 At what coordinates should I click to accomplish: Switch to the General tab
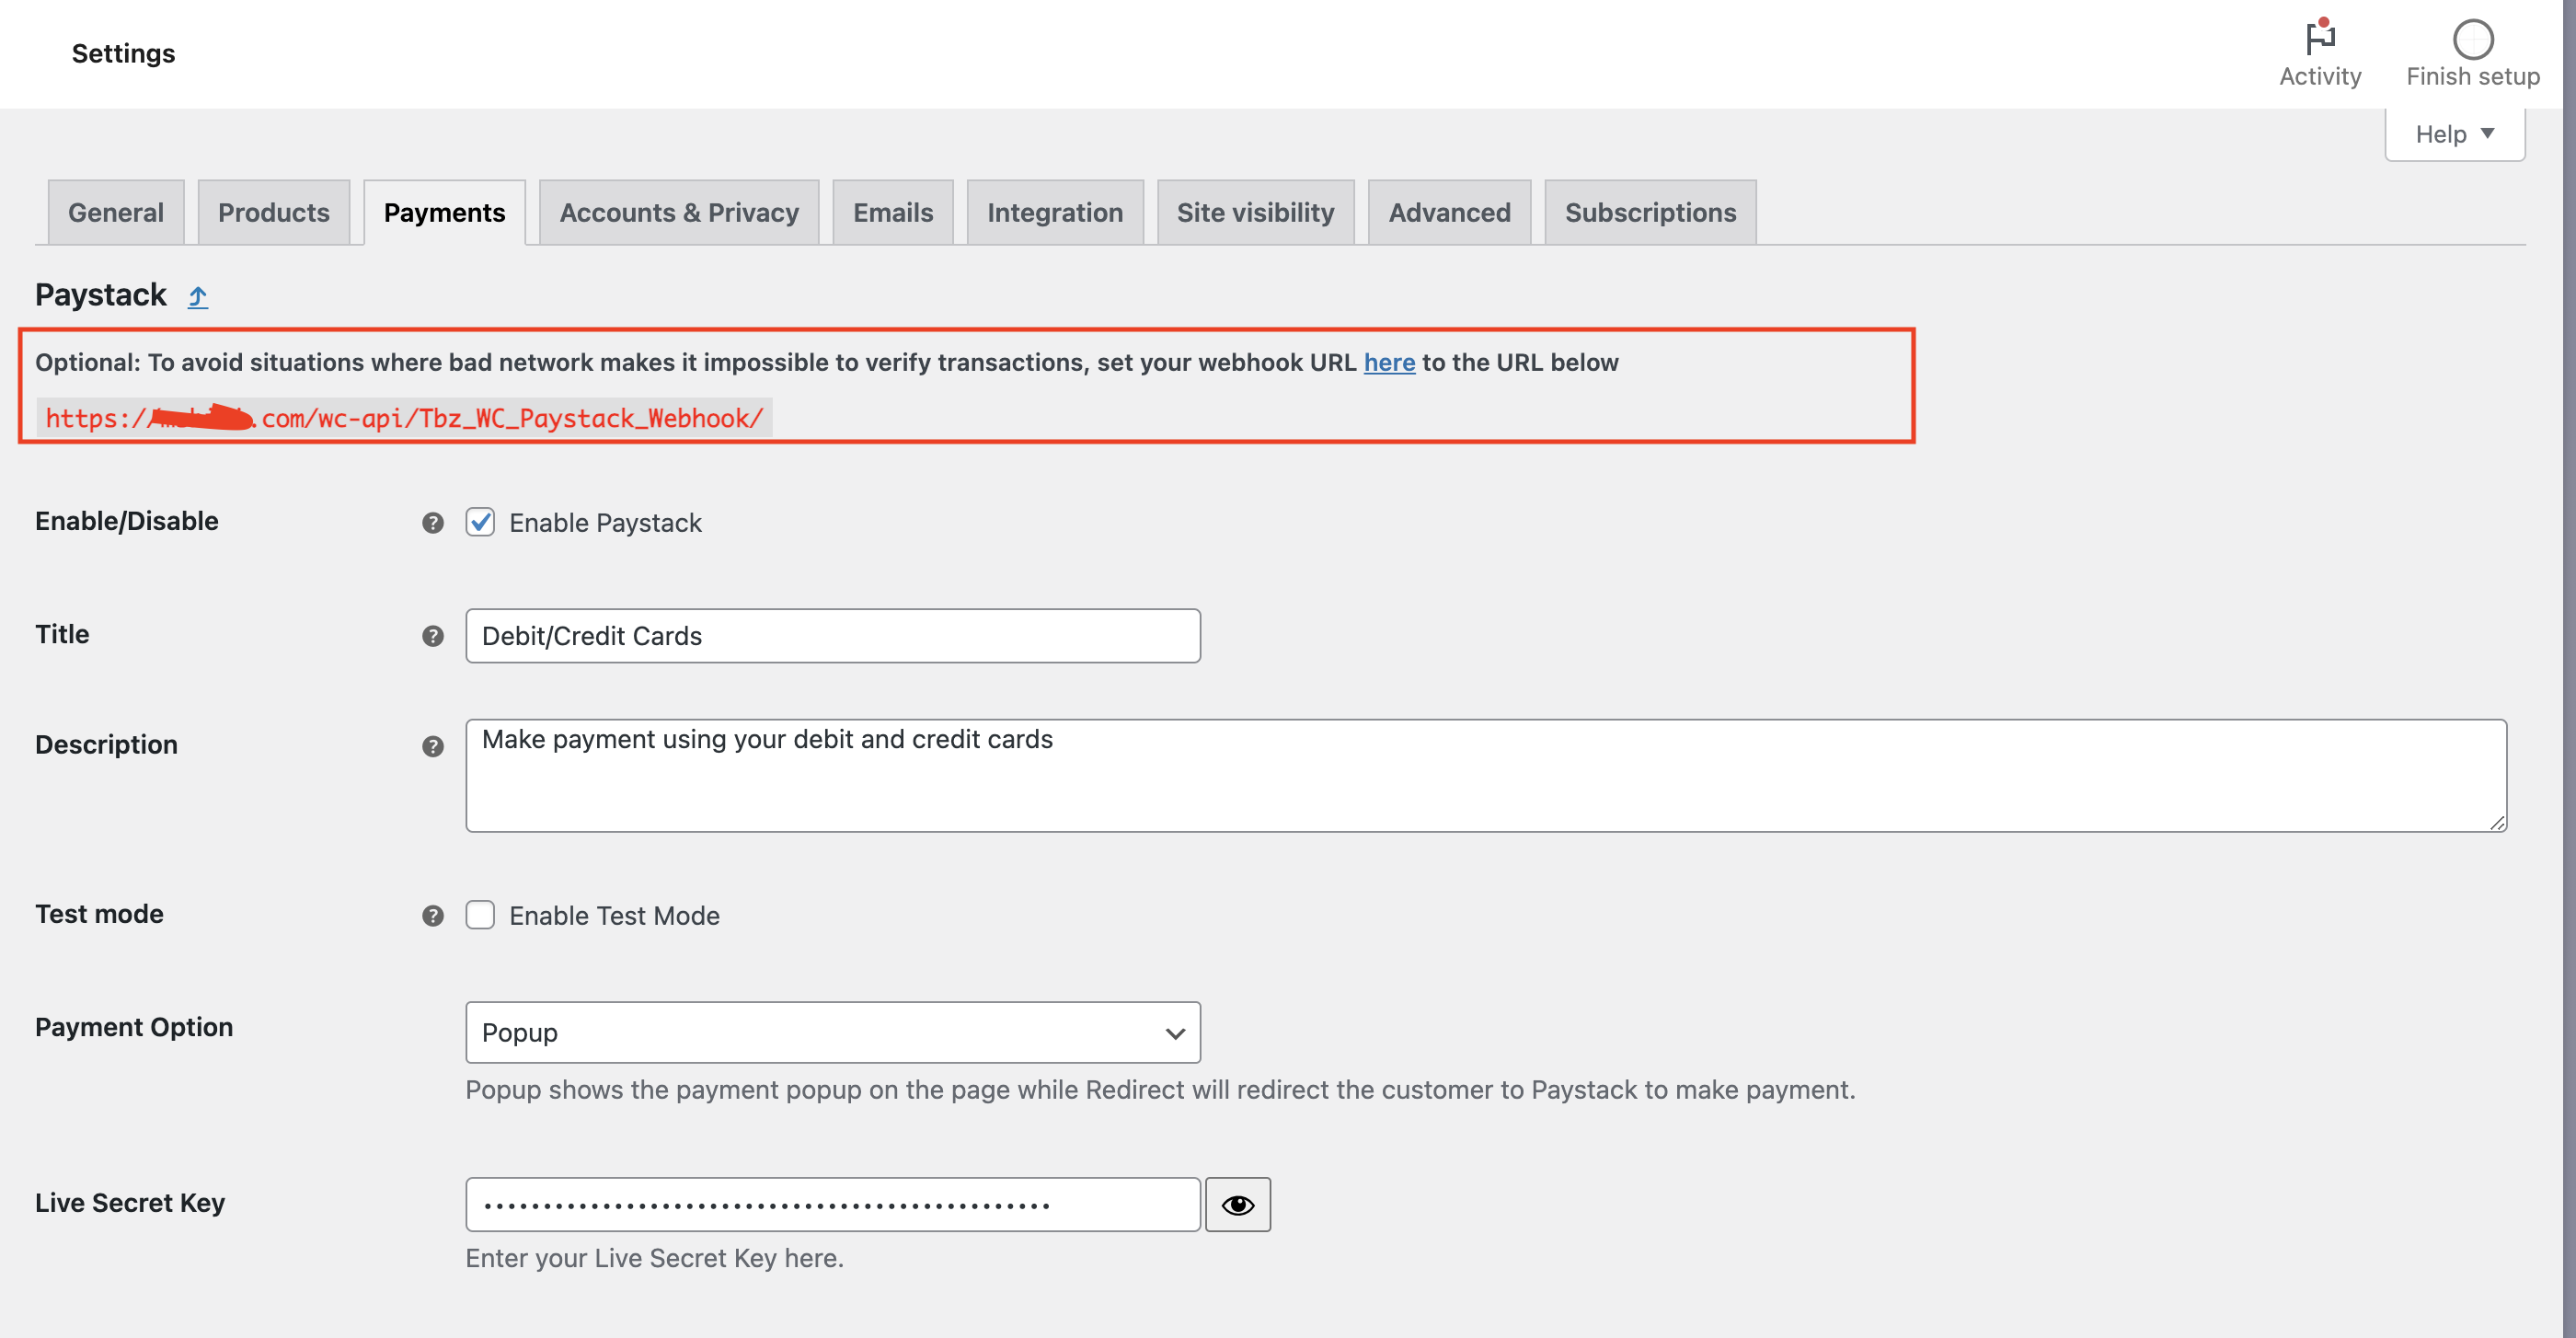114,212
